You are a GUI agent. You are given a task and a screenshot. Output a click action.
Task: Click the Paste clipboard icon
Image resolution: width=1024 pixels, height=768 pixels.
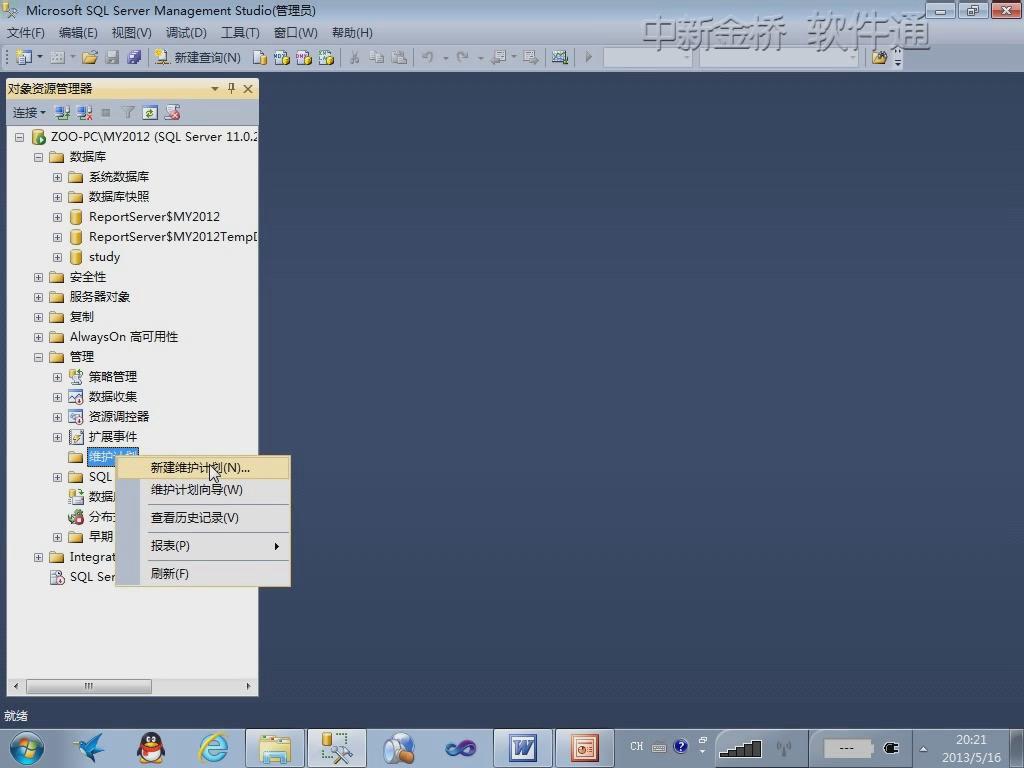pos(399,57)
